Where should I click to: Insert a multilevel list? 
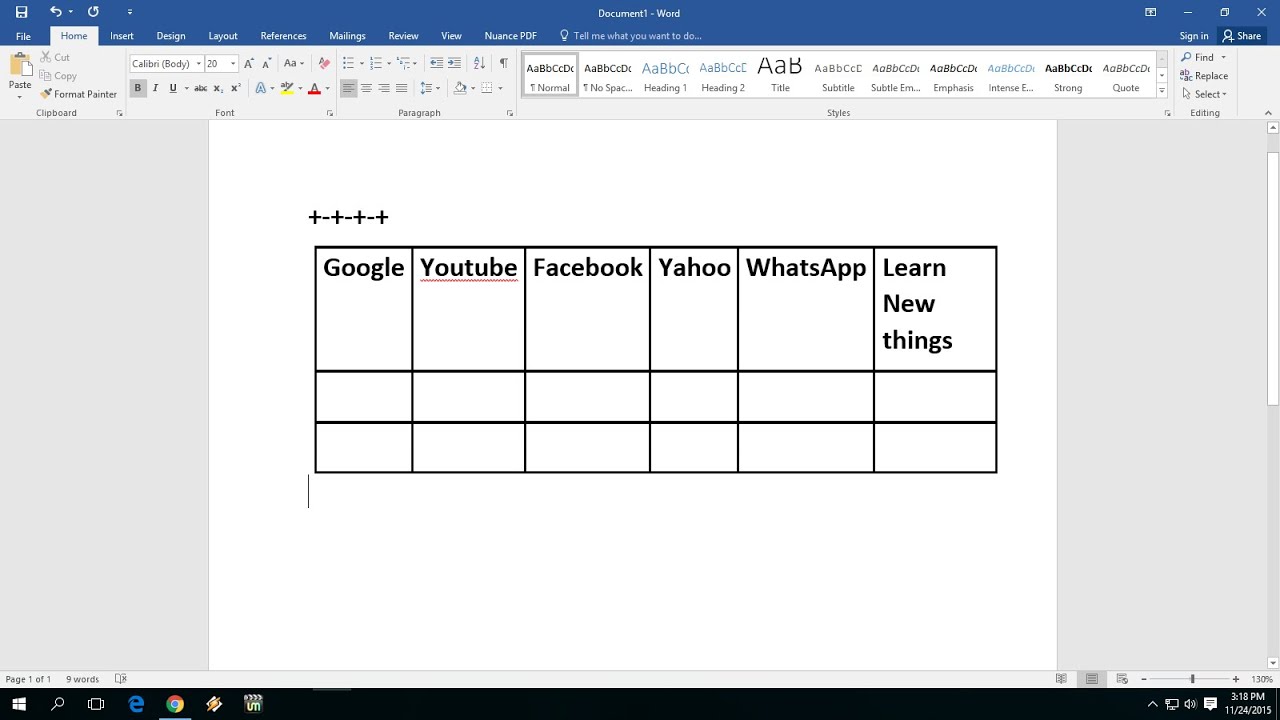click(x=403, y=64)
